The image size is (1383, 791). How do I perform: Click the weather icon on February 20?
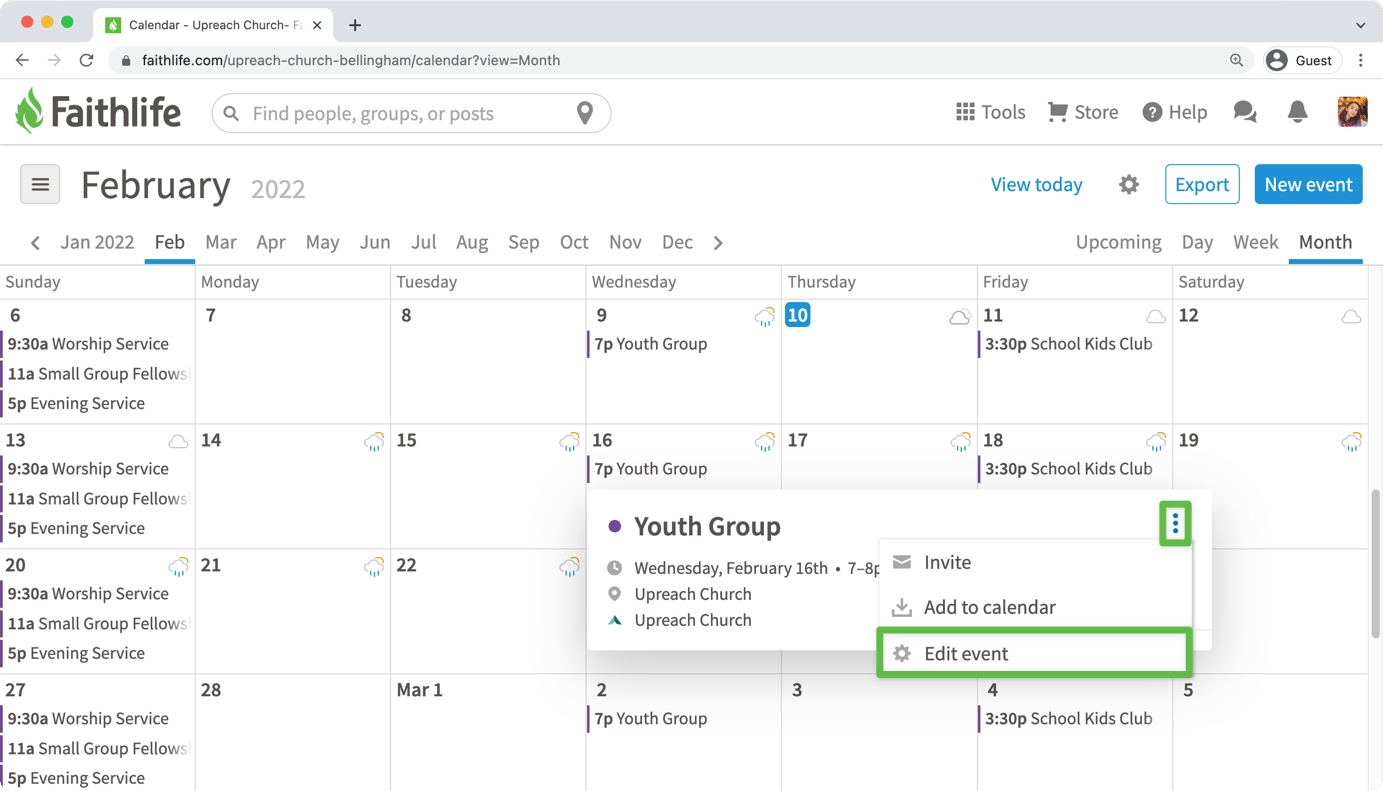(x=178, y=567)
